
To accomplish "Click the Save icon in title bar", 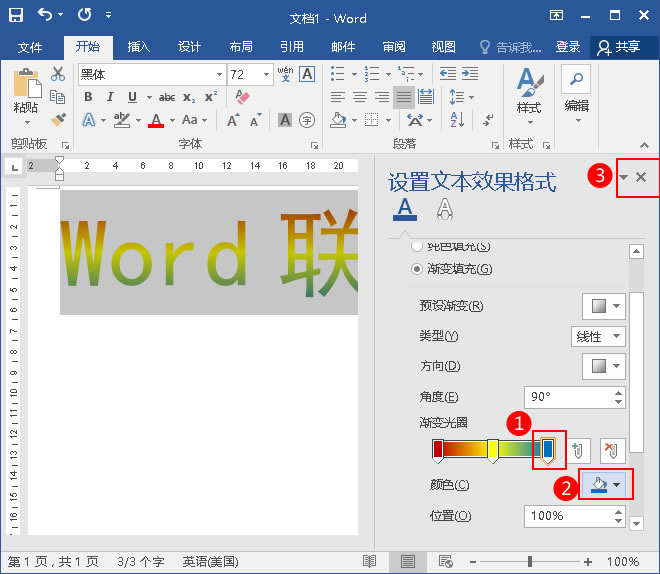I will [x=16, y=15].
